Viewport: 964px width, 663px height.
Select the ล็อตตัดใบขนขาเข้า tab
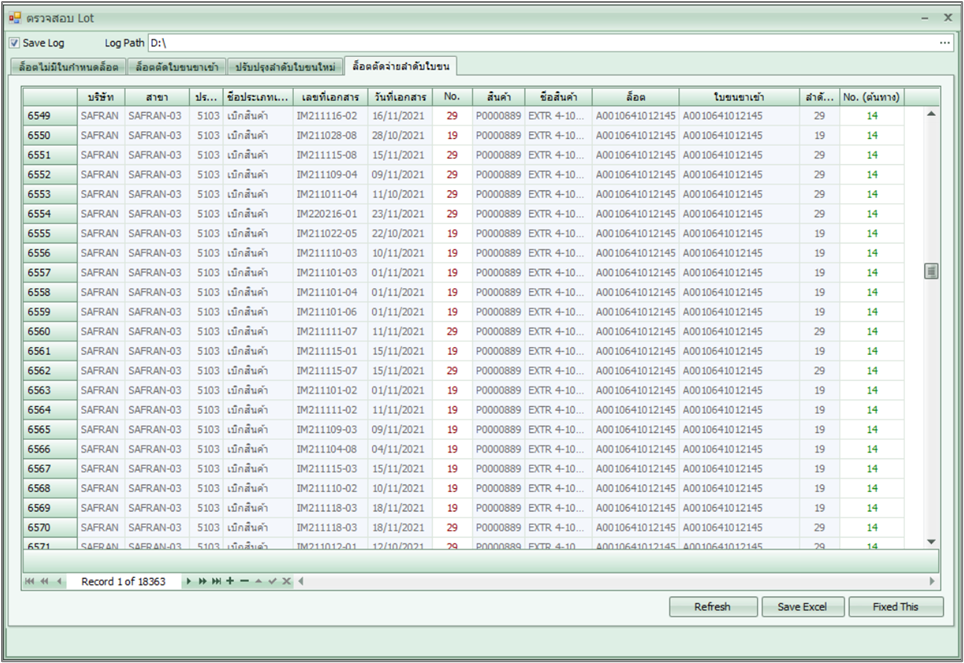click(177, 67)
